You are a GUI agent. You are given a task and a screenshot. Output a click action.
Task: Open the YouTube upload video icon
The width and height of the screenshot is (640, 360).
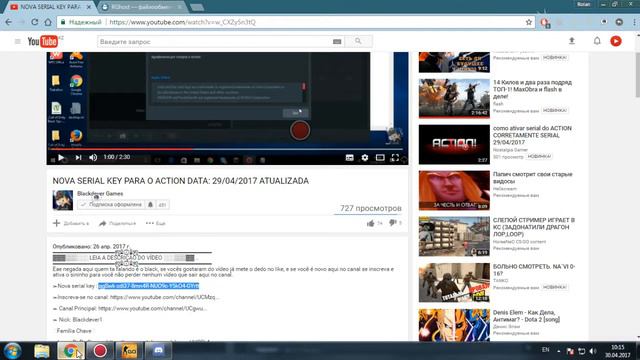572,41
